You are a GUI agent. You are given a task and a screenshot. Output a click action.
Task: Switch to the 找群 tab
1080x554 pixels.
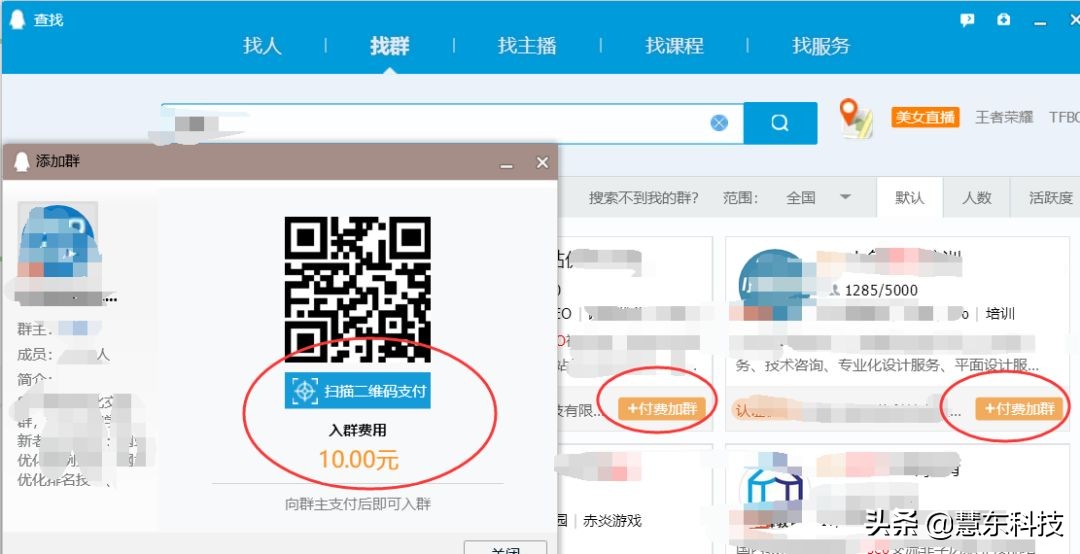[390, 46]
